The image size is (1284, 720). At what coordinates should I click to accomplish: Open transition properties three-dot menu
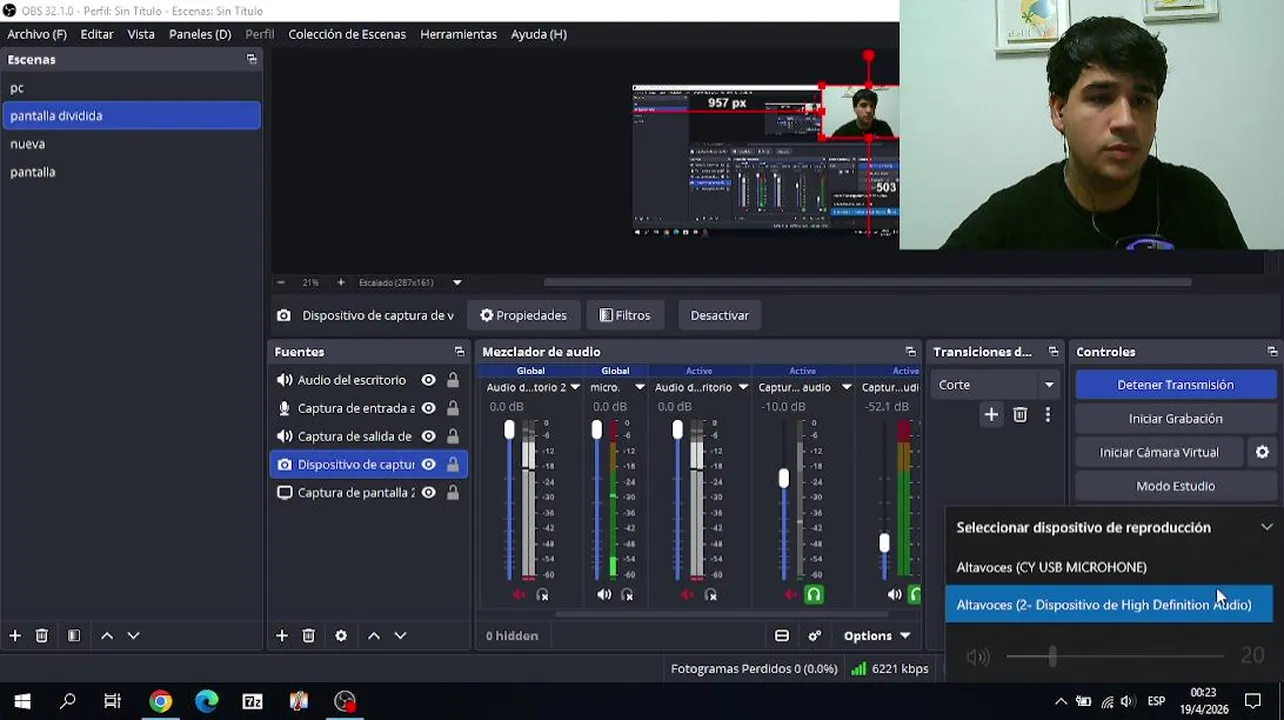point(1047,414)
